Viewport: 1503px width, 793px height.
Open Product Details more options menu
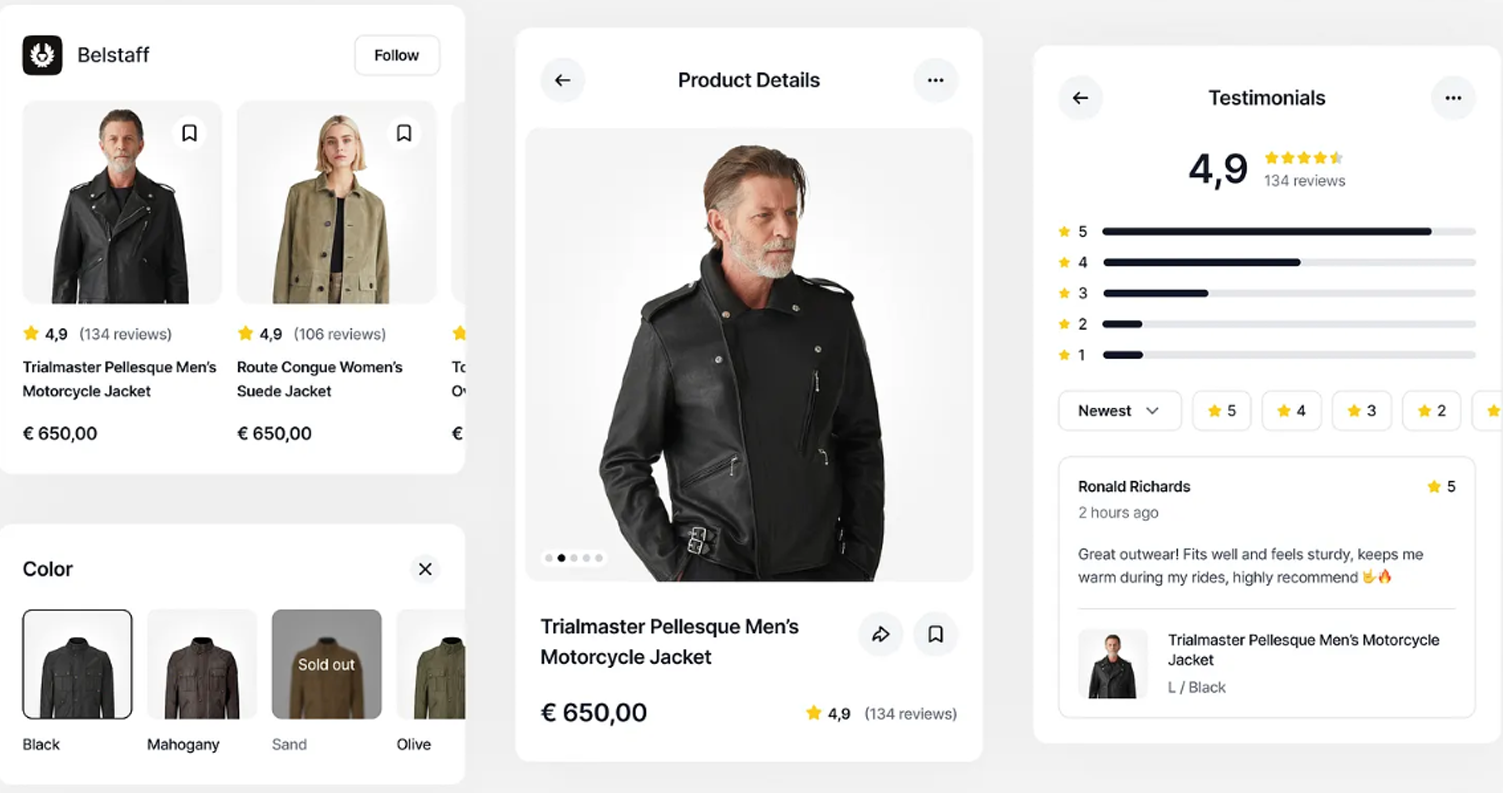[x=935, y=80]
